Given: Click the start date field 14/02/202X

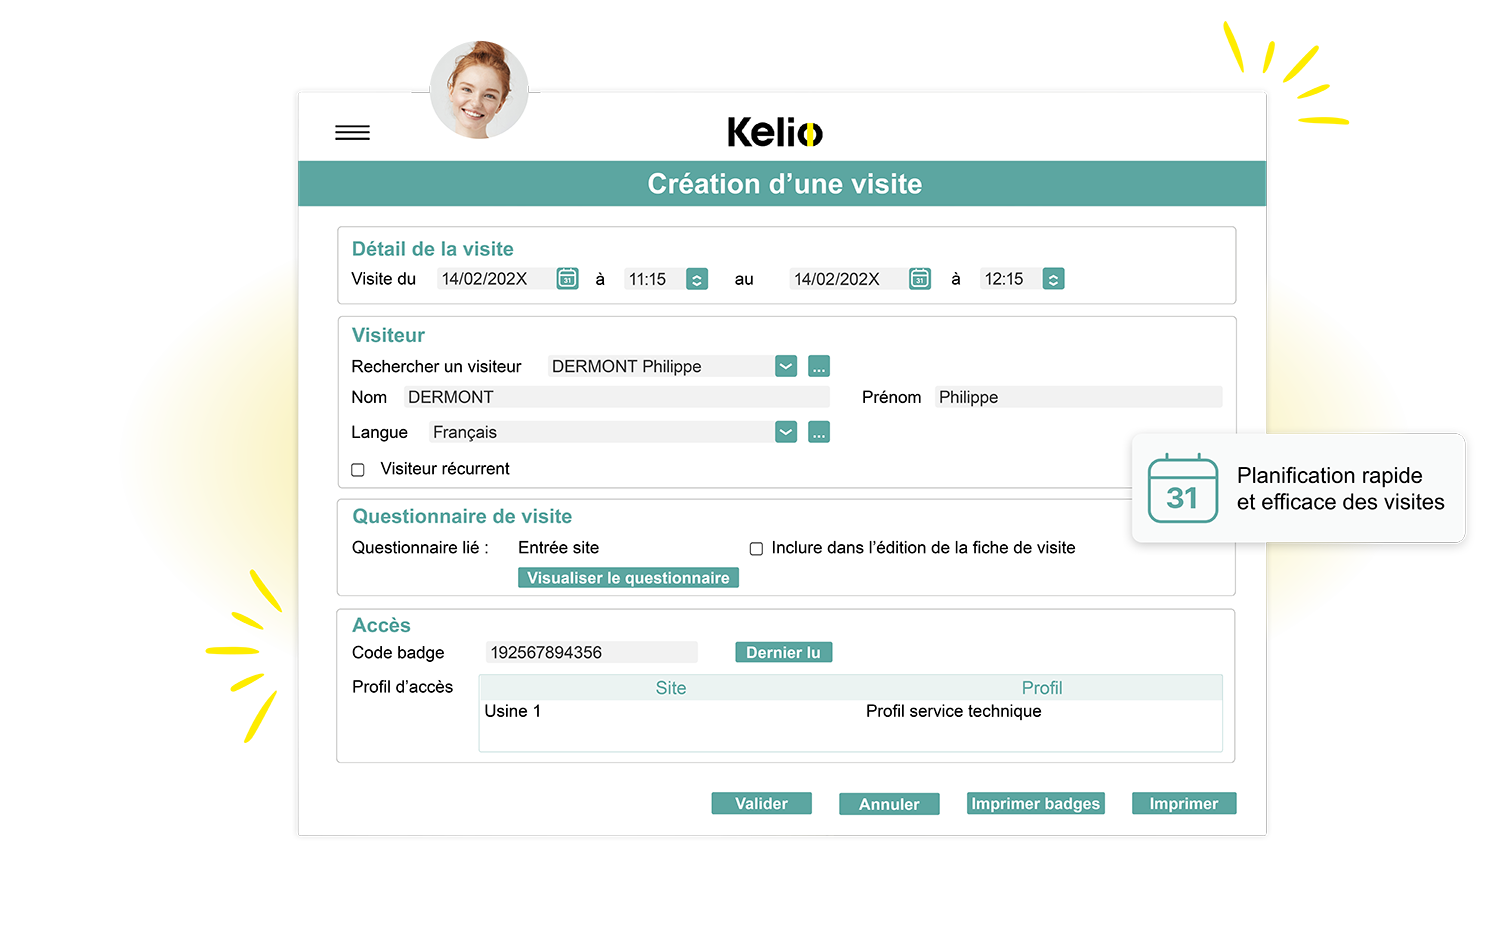Looking at the screenshot, I should coord(495,279).
